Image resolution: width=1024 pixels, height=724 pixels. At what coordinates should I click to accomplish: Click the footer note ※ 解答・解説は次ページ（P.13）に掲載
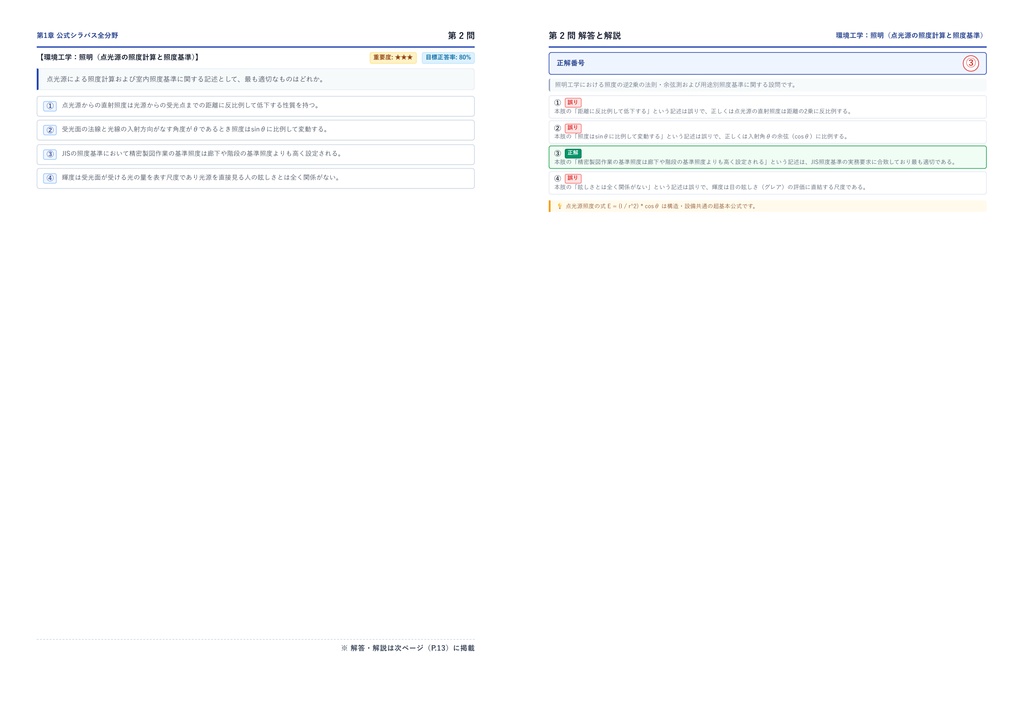pyautogui.click(x=408, y=648)
